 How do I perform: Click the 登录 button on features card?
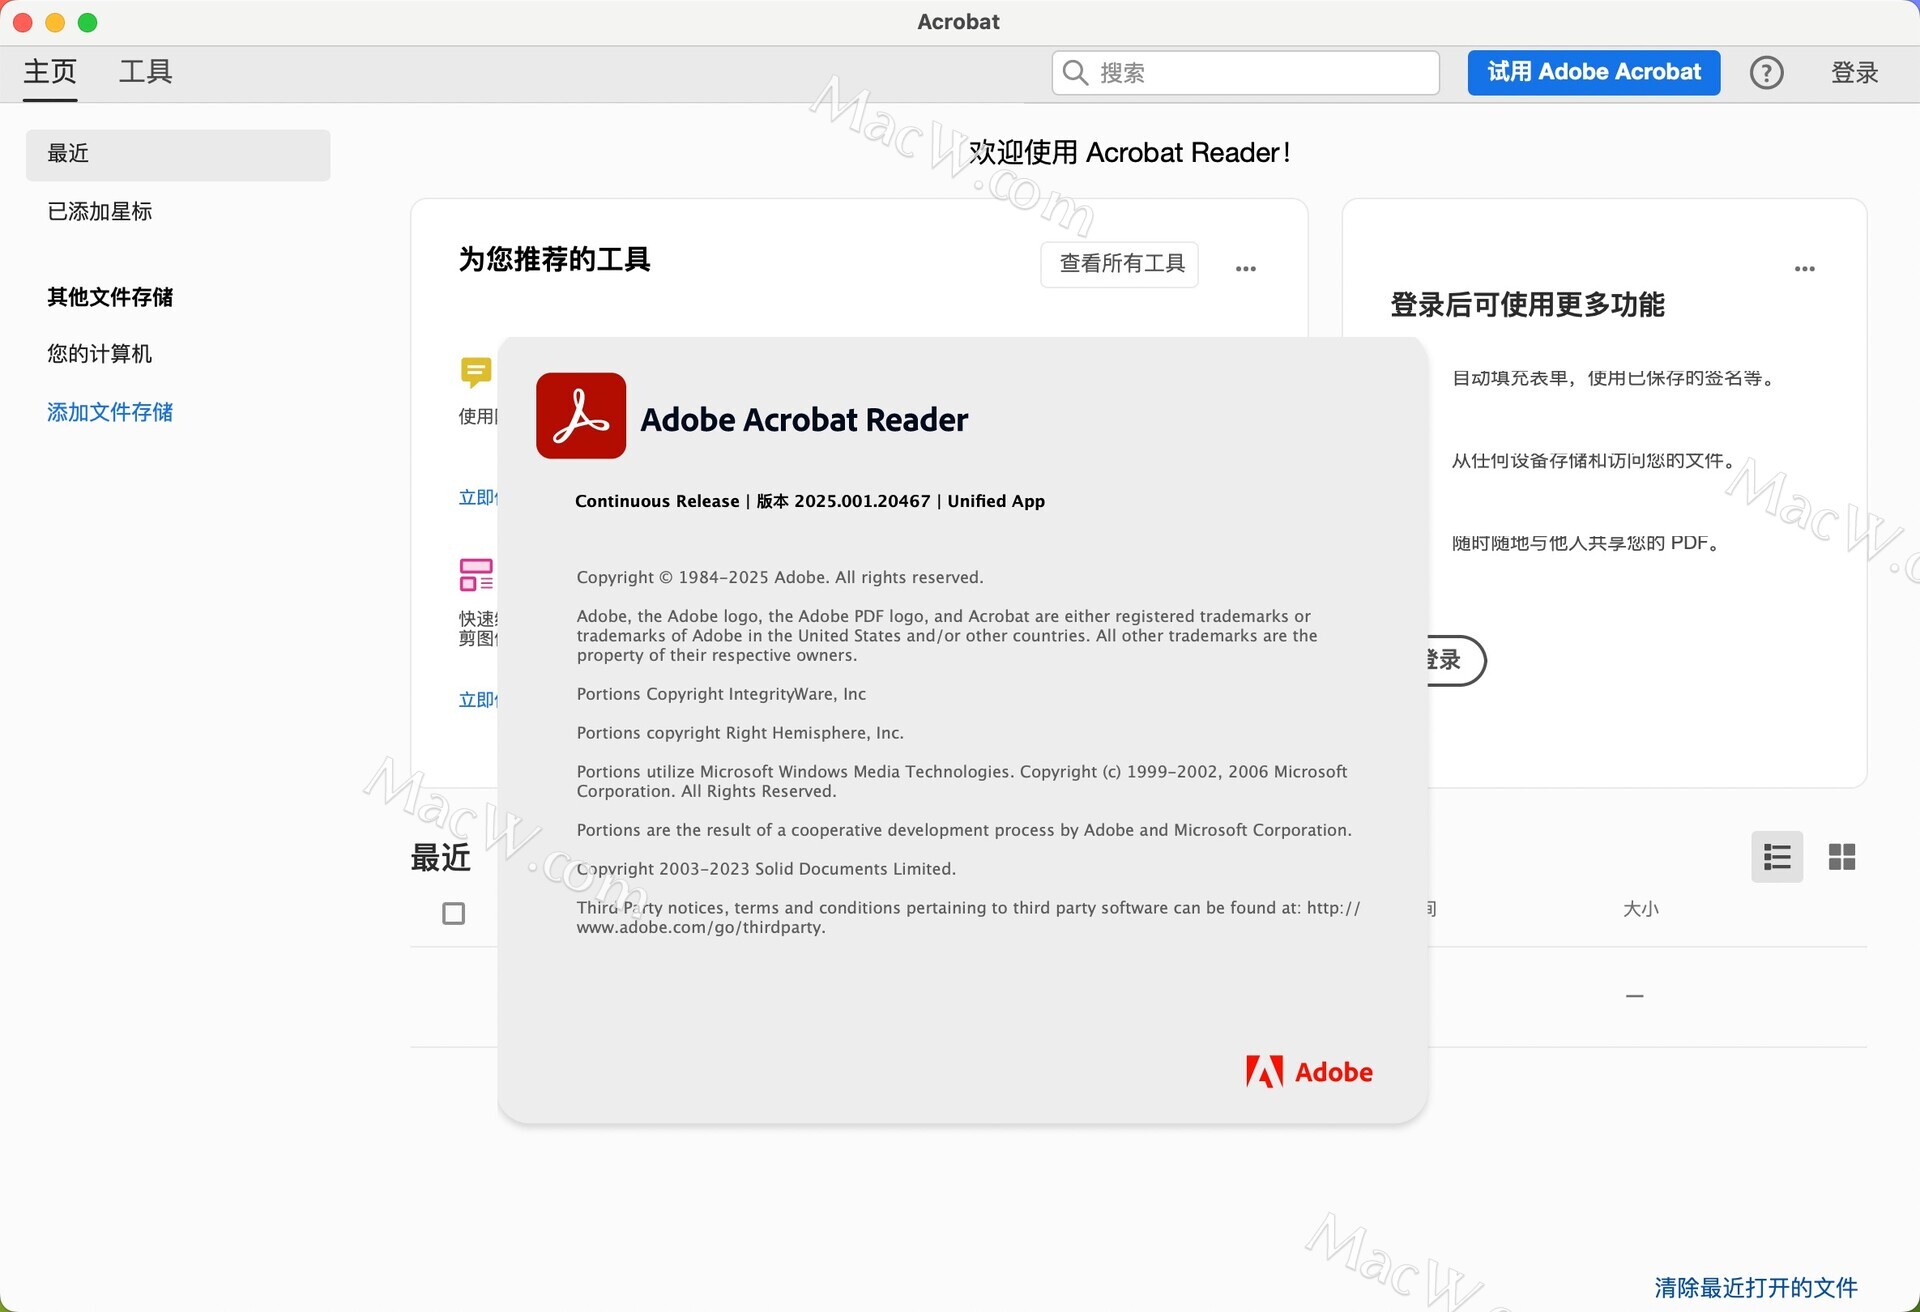click(1455, 660)
